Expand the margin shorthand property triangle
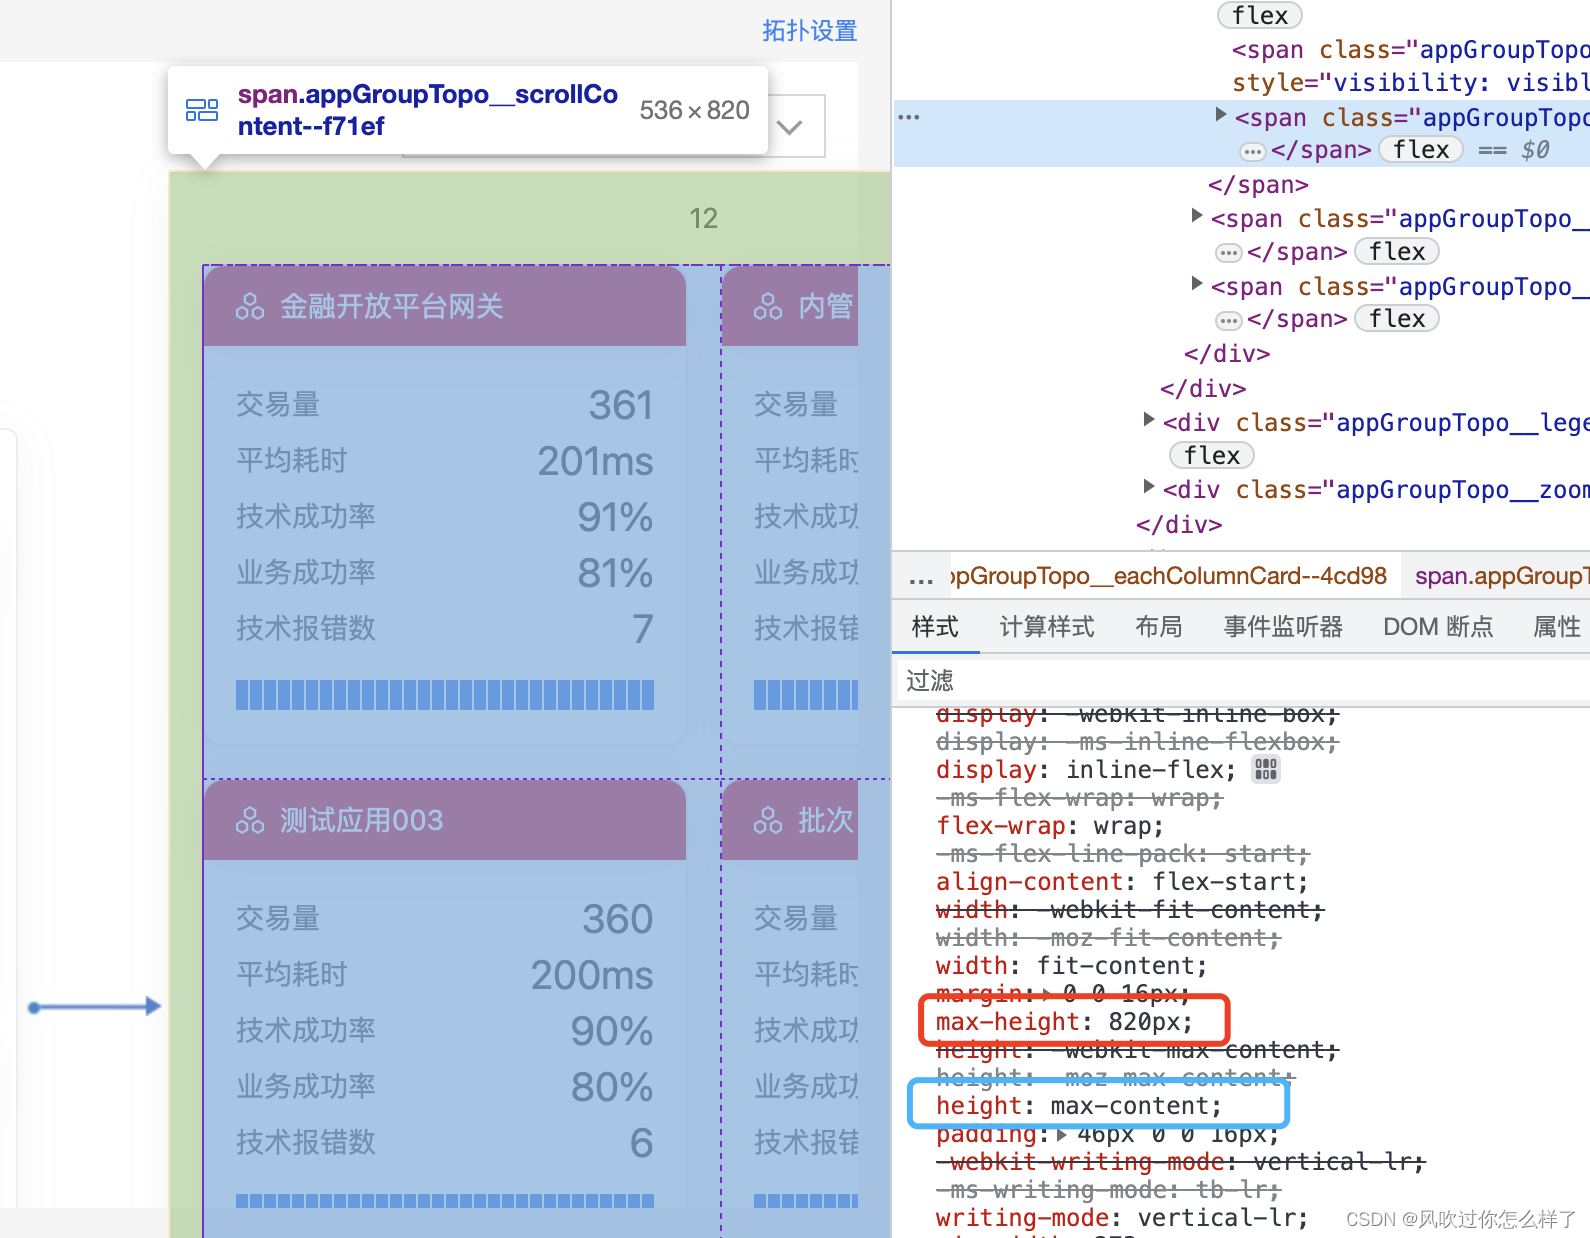This screenshot has width=1590, height=1238. pos(1048,993)
